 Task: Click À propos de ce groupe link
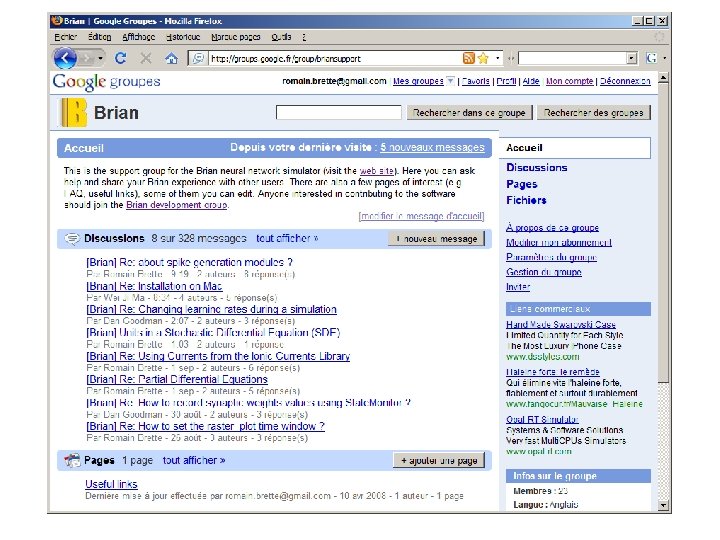[552, 228]
